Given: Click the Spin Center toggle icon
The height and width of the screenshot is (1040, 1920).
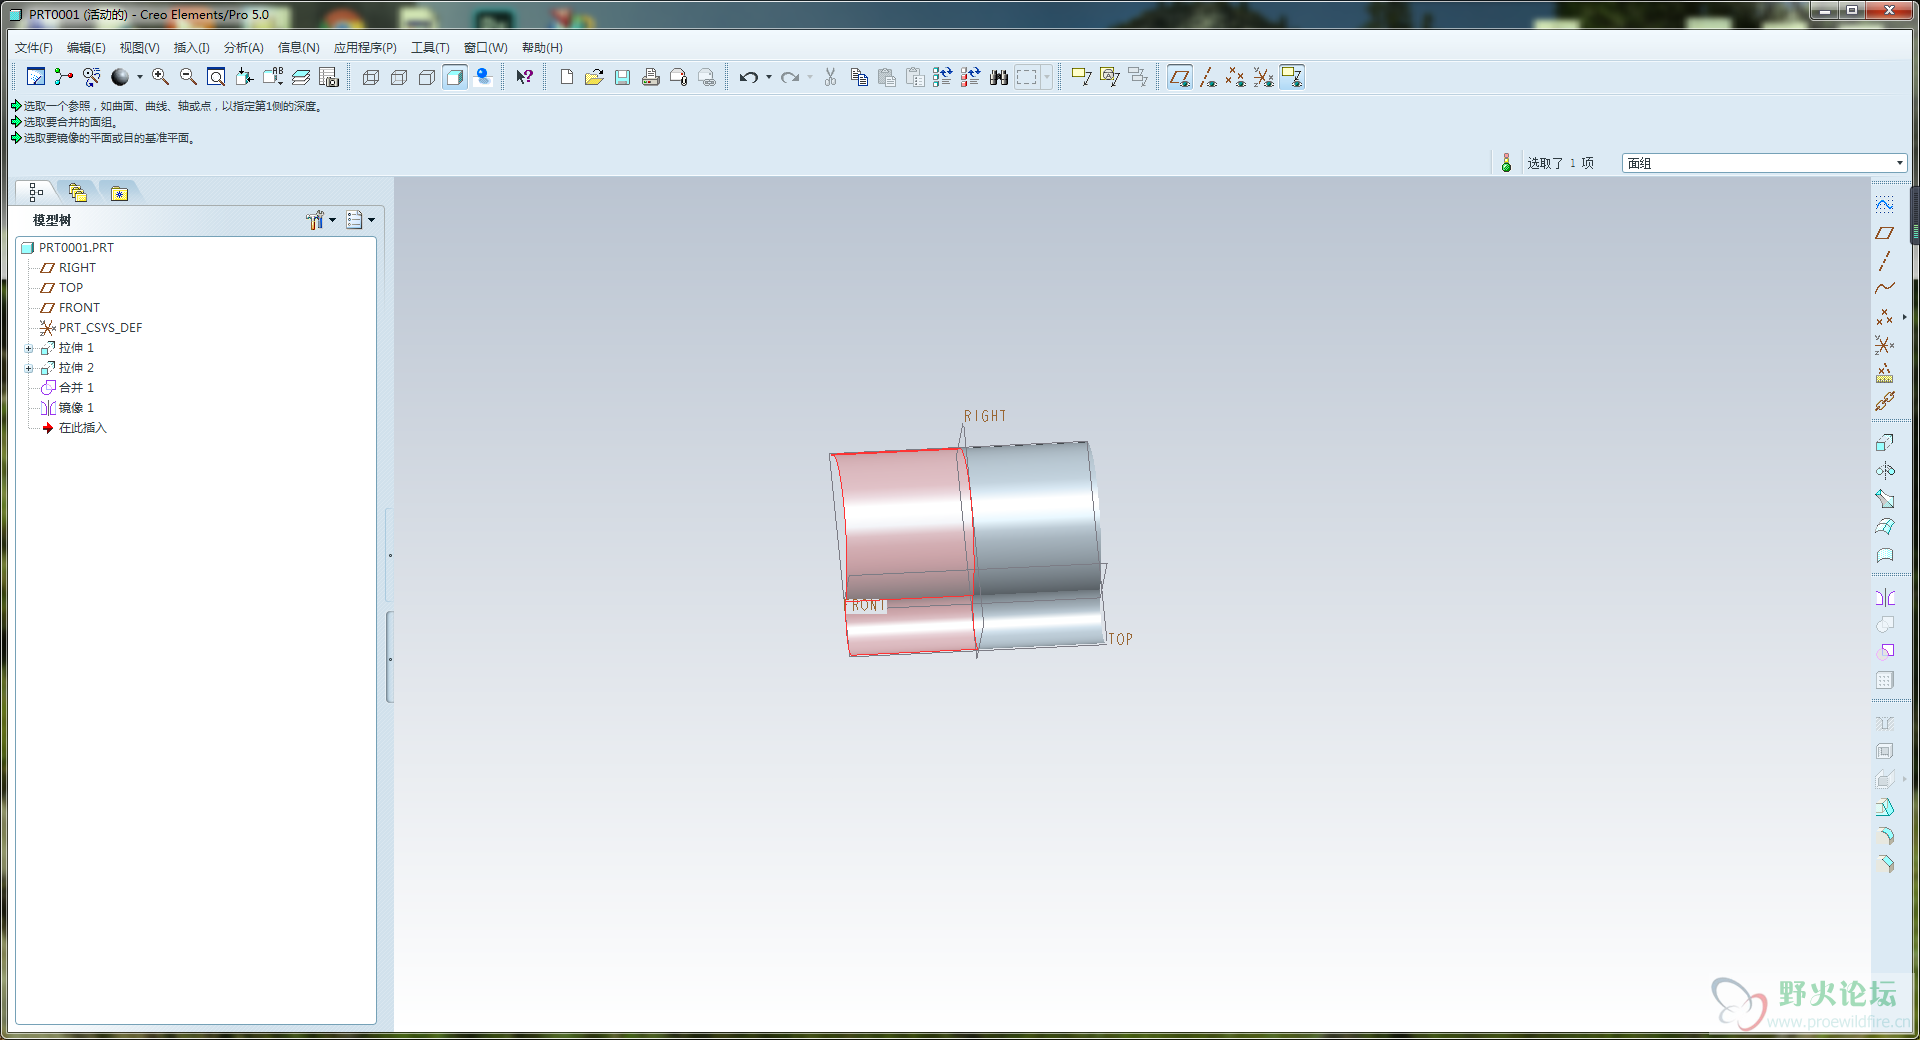Looking at the screenshot, I should coord(64,77).
